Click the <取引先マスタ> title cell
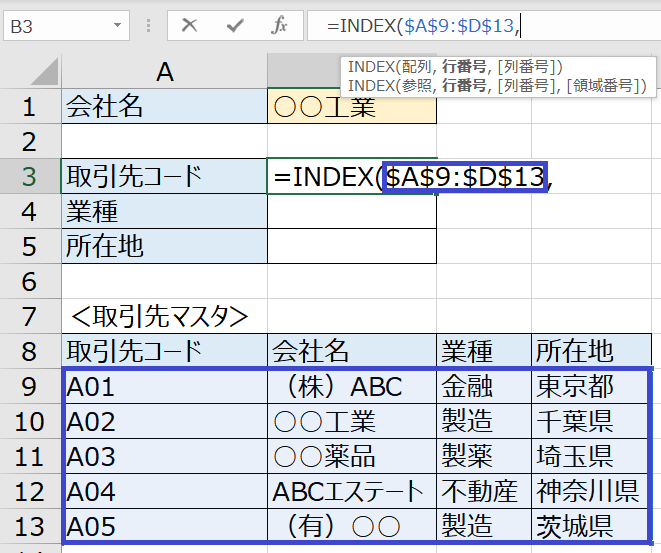The width and height of the screenshot is (661, 553). (x=164, y=316)
